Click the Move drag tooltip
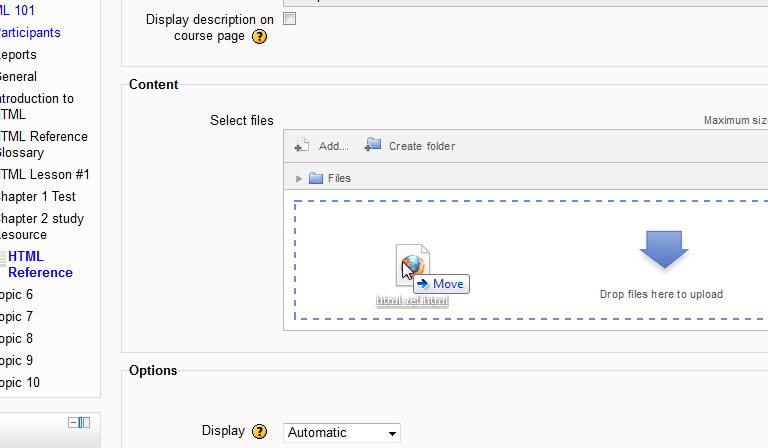The image size is (768, 448). [441, 284]
